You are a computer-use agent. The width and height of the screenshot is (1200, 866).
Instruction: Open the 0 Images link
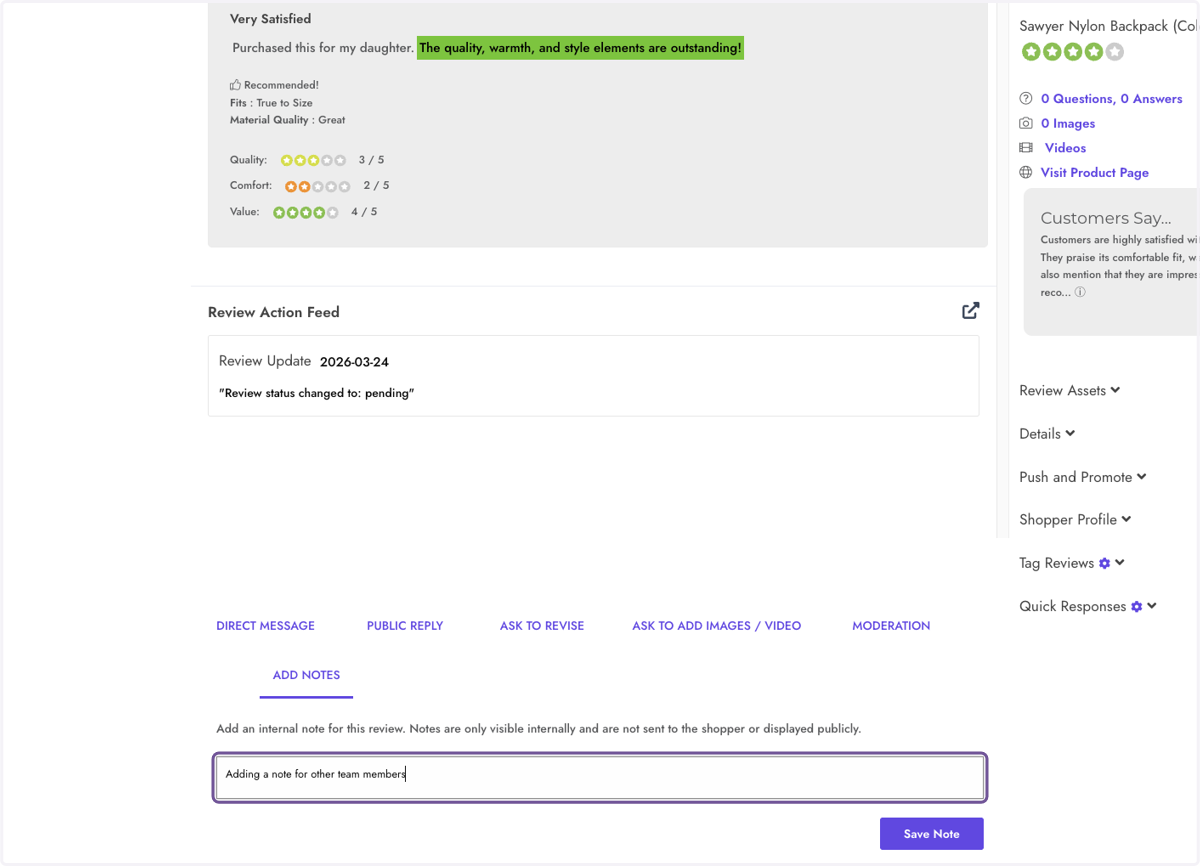pyautogui.click(x=1068, y=123)
